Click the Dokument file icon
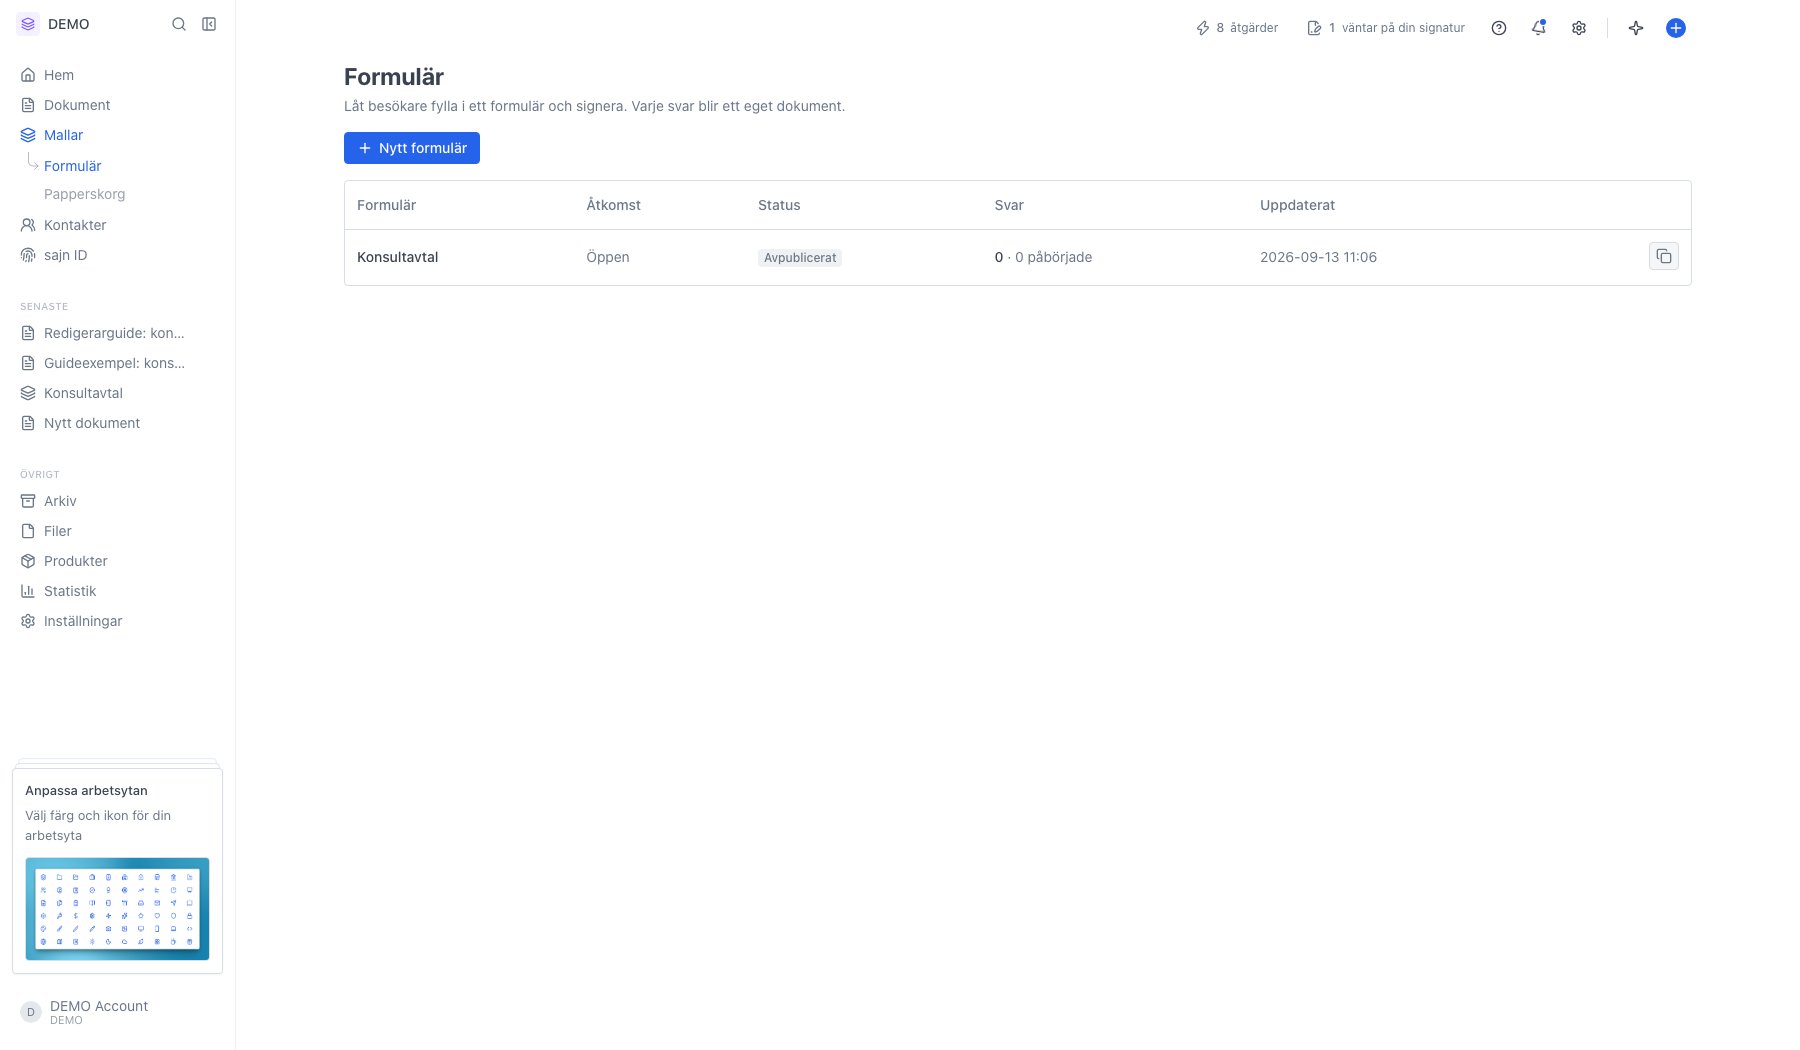This screenshot has height=1050, width=1800. (28, 105)
